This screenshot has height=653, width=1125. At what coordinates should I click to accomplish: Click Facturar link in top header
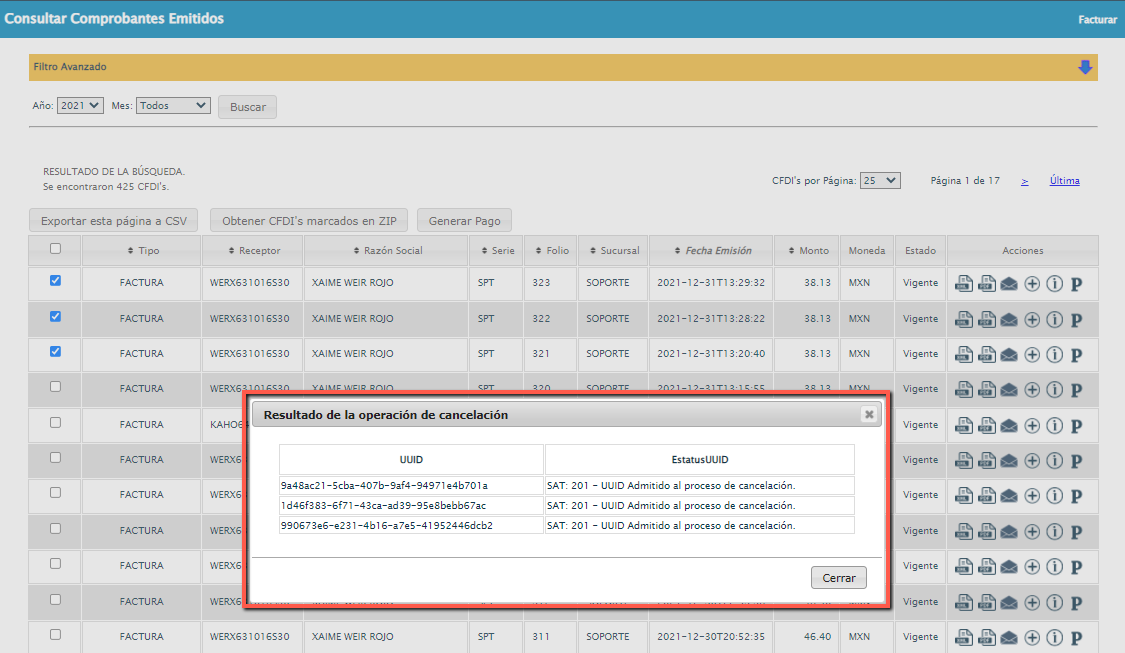tap(1097, 20)
